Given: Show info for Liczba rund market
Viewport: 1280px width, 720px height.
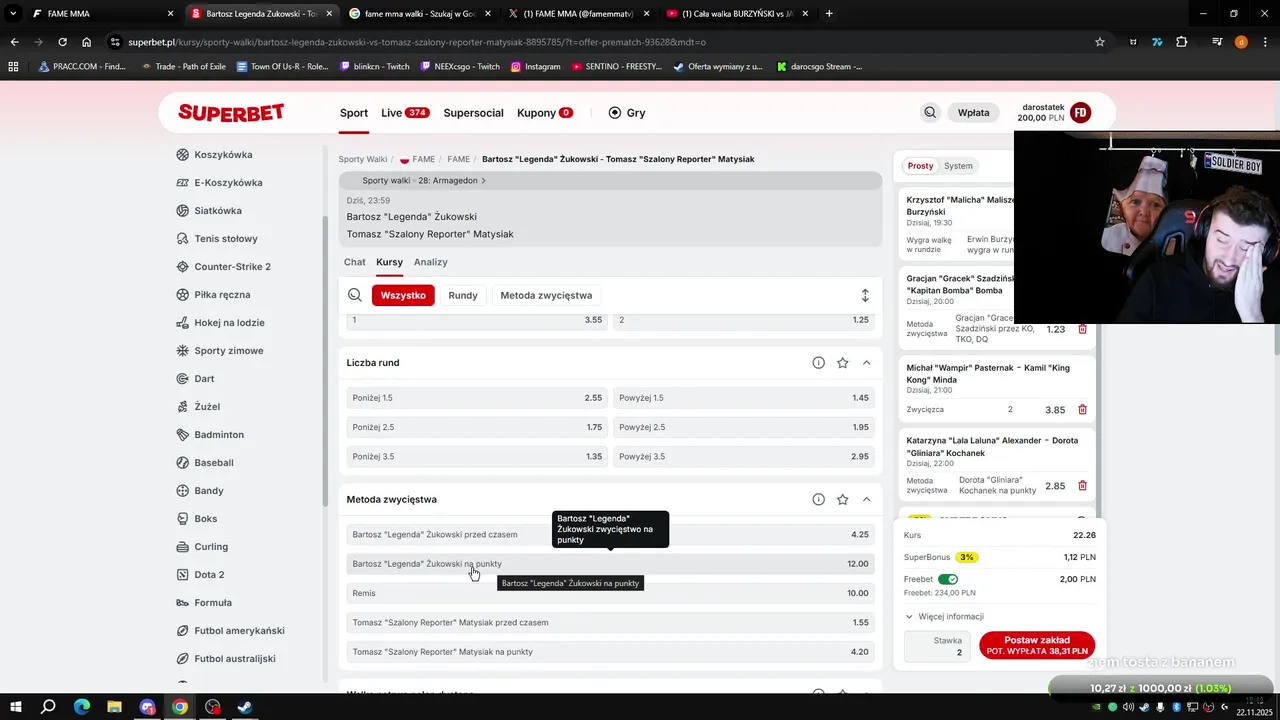Looking at the screenshot, I should coord(819,363).
